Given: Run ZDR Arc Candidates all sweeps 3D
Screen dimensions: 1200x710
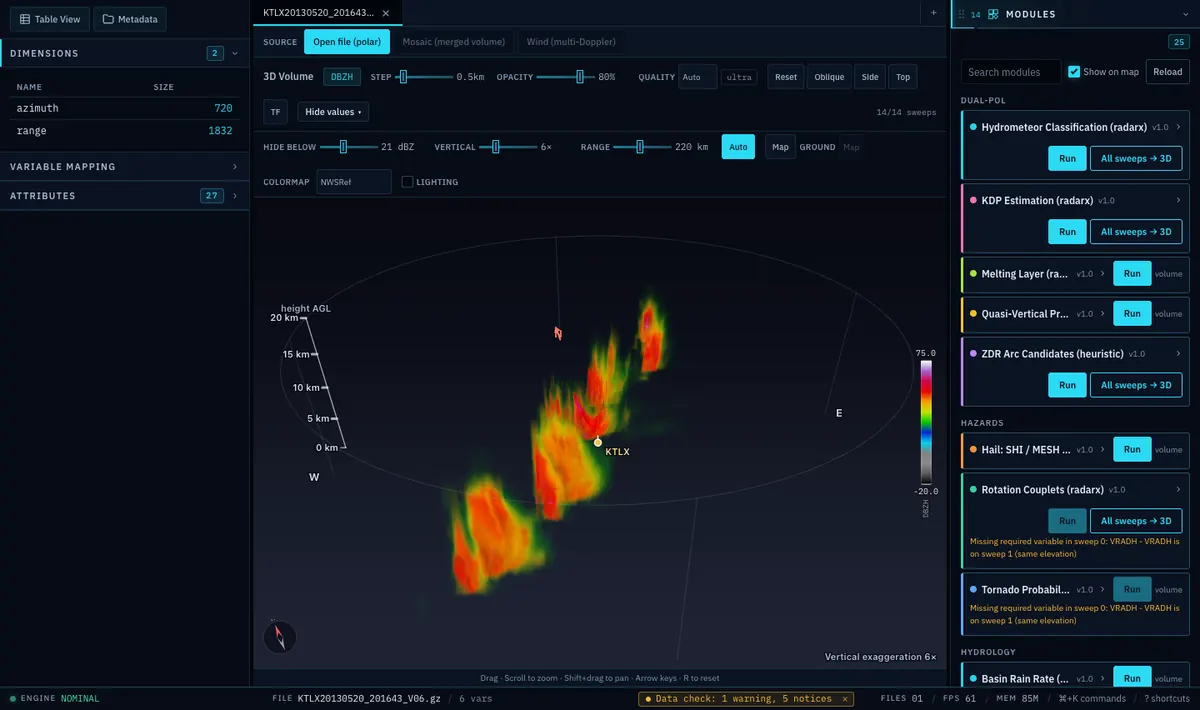Looking at the screenshot, I should point(1136,385).
